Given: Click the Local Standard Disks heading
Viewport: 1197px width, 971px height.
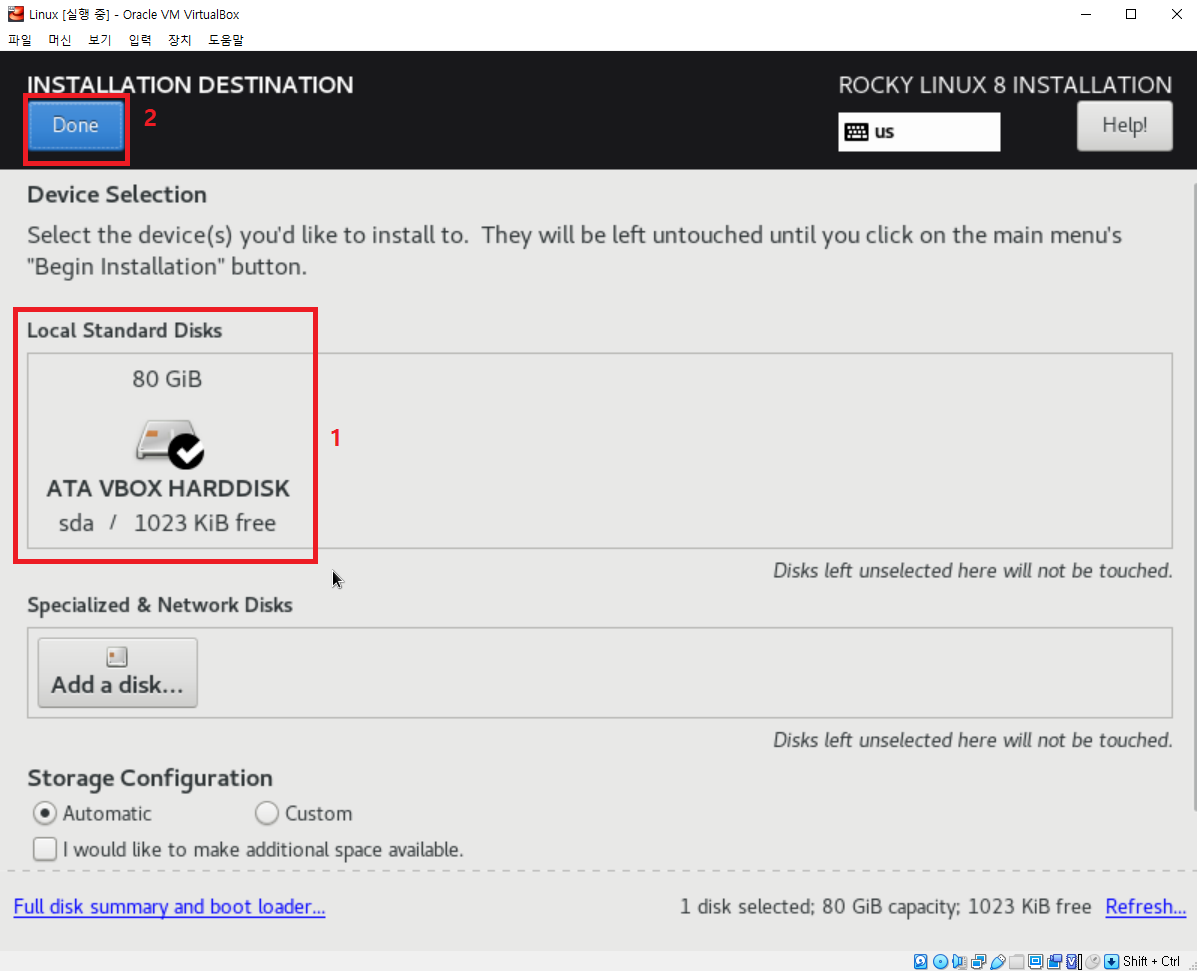Looking at the screenshot, I should [124, 331].
